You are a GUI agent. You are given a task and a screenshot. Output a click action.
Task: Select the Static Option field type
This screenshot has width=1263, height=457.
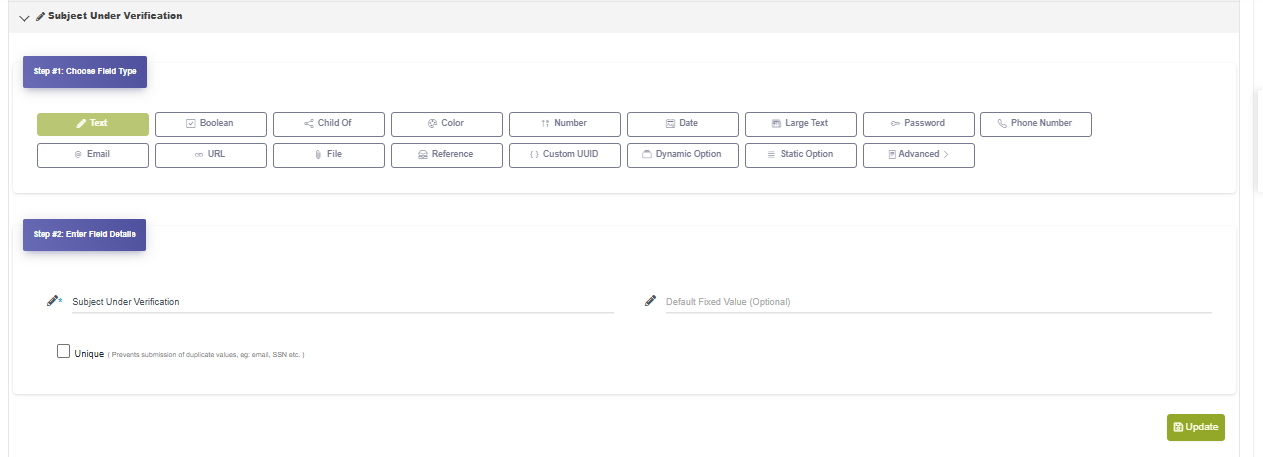801,155
